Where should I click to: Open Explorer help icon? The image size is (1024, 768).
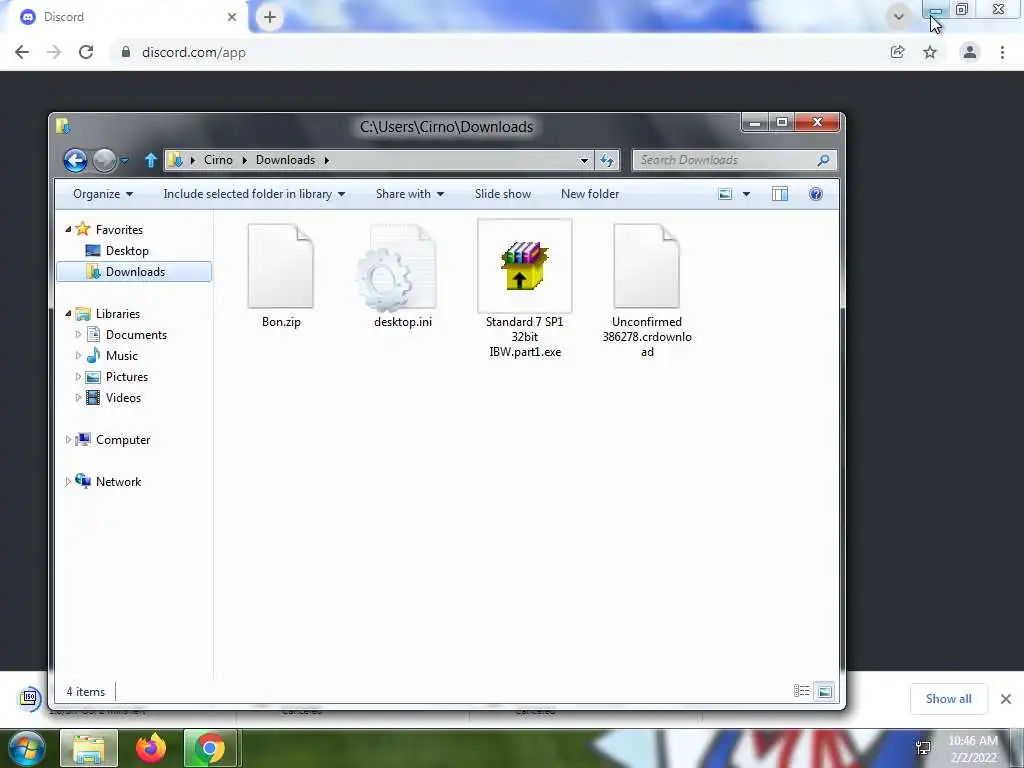click(x=816, y=194)
